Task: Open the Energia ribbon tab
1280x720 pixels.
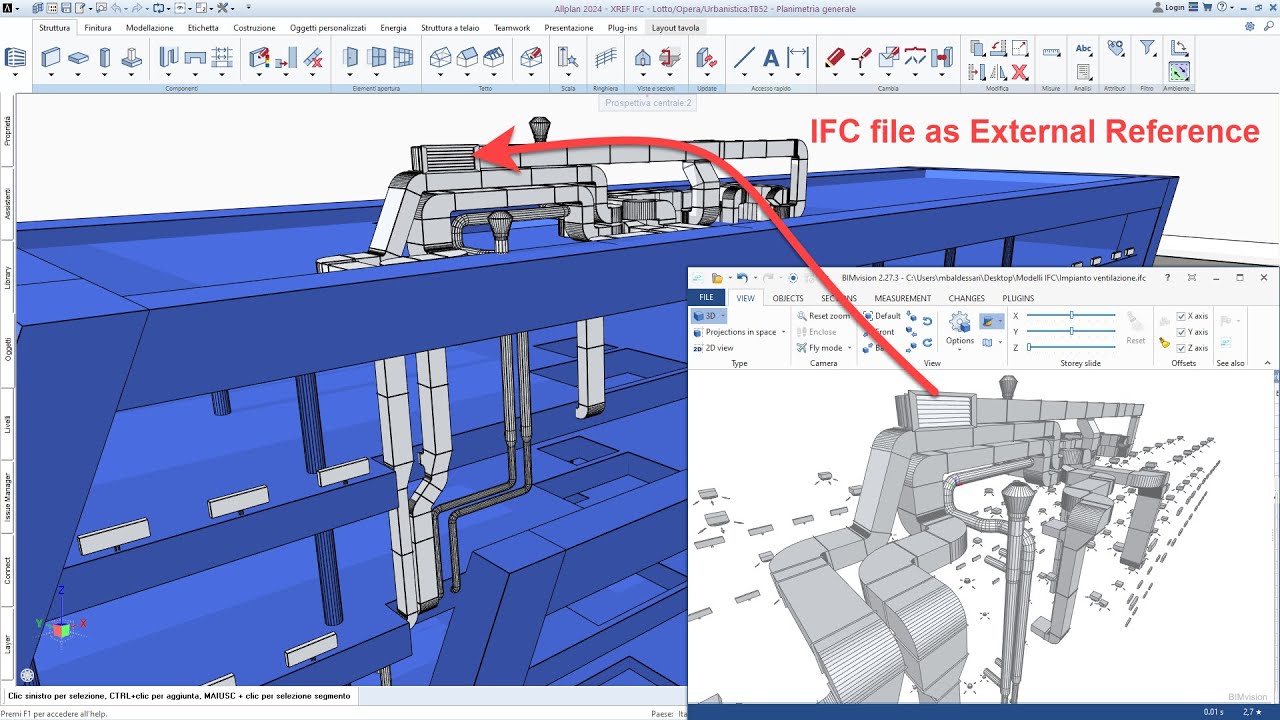Action: [393, 28]
